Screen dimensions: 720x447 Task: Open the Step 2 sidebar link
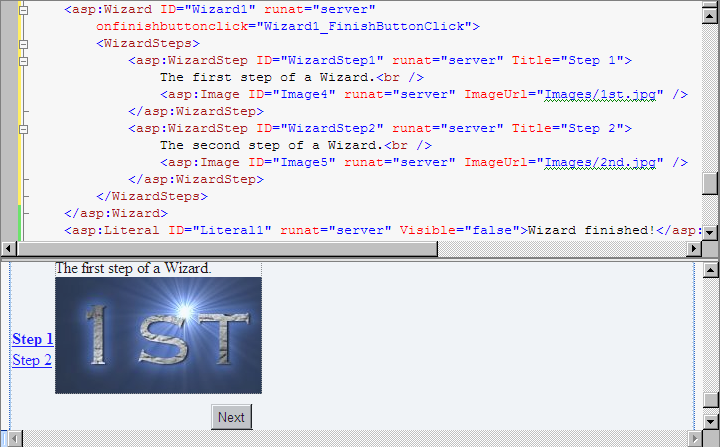point(32,360)
